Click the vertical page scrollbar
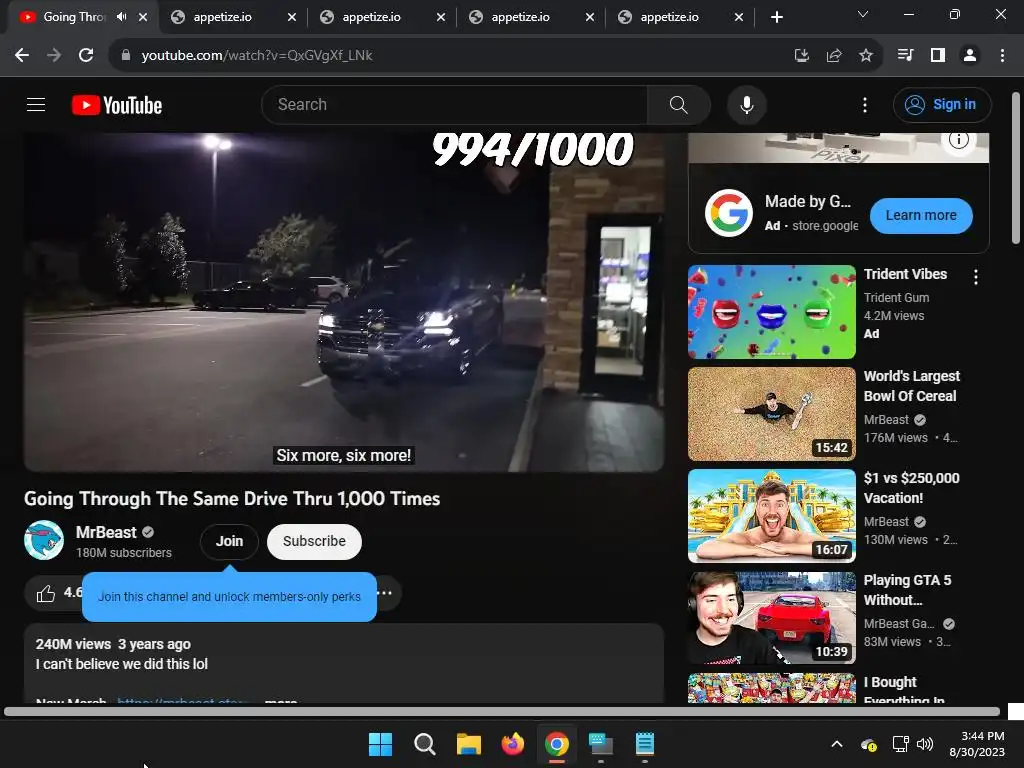Screen dimensions: 1024x768 pos(1016,168)
